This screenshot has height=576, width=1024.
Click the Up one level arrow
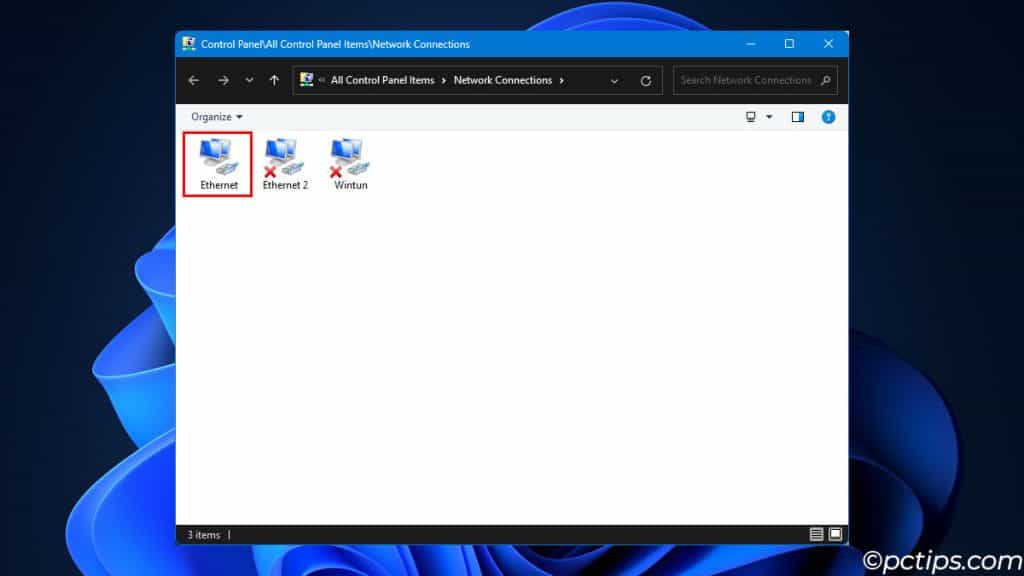click(273, 80)
